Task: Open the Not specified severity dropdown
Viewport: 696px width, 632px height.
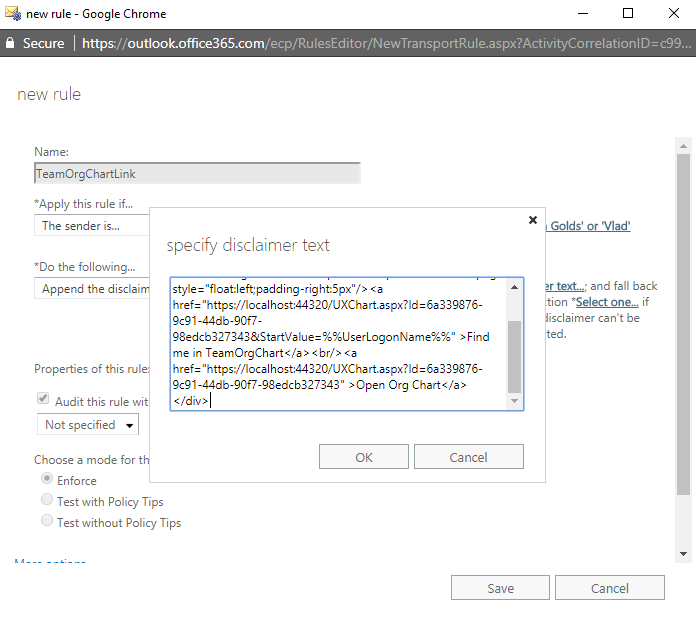Action: (88, 425)
